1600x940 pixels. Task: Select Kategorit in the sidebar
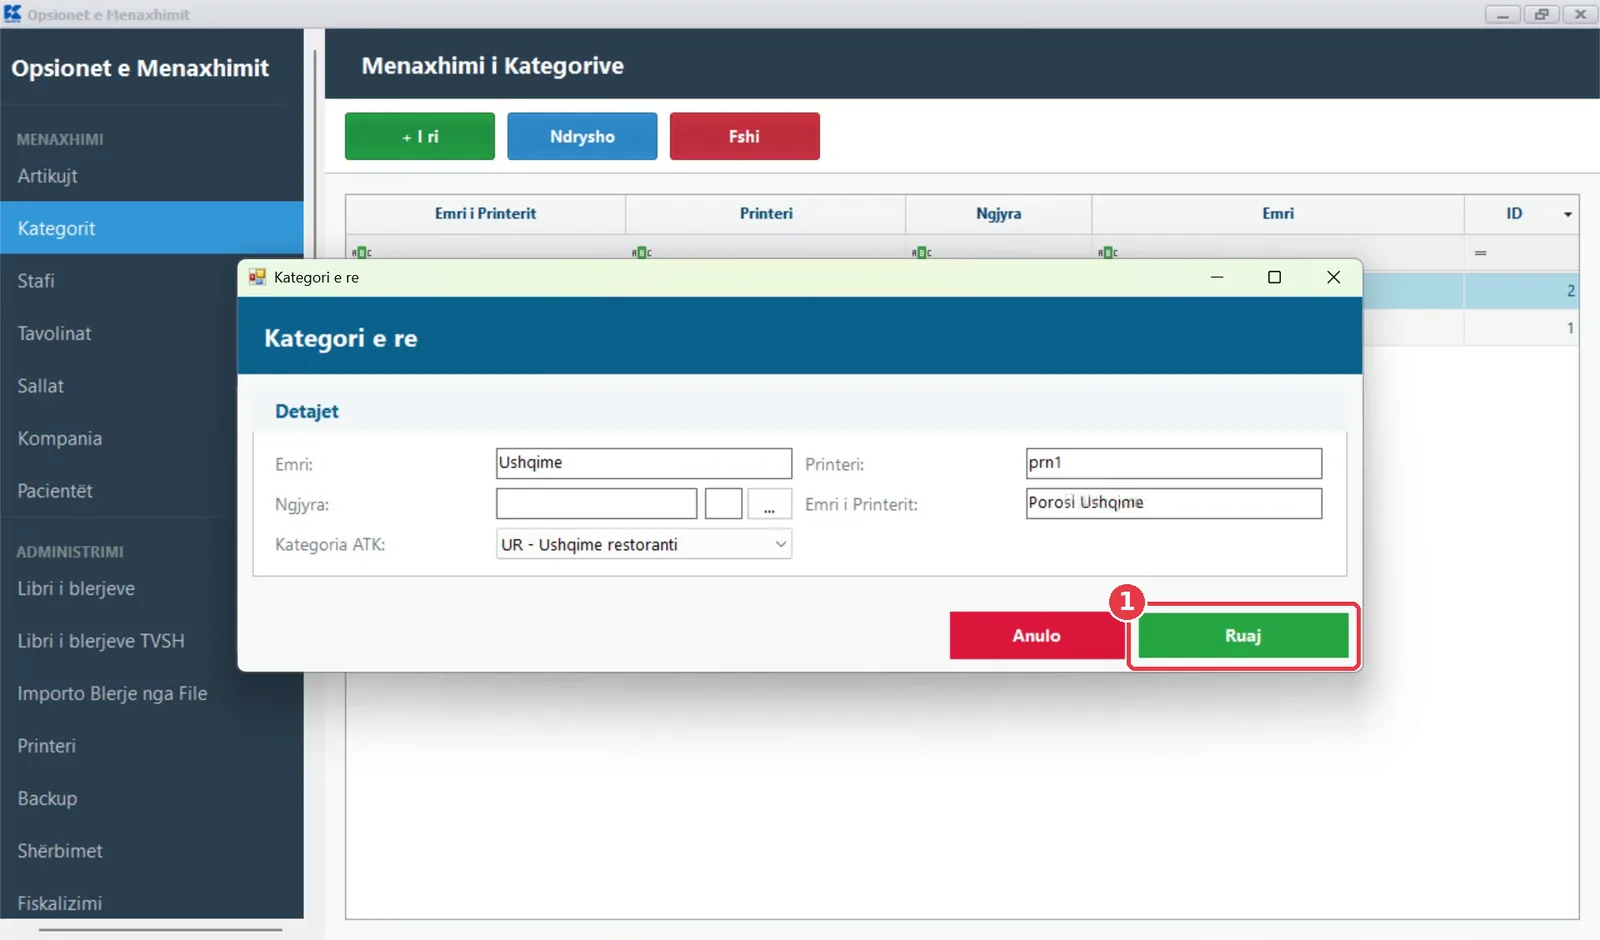coord(152,228)
